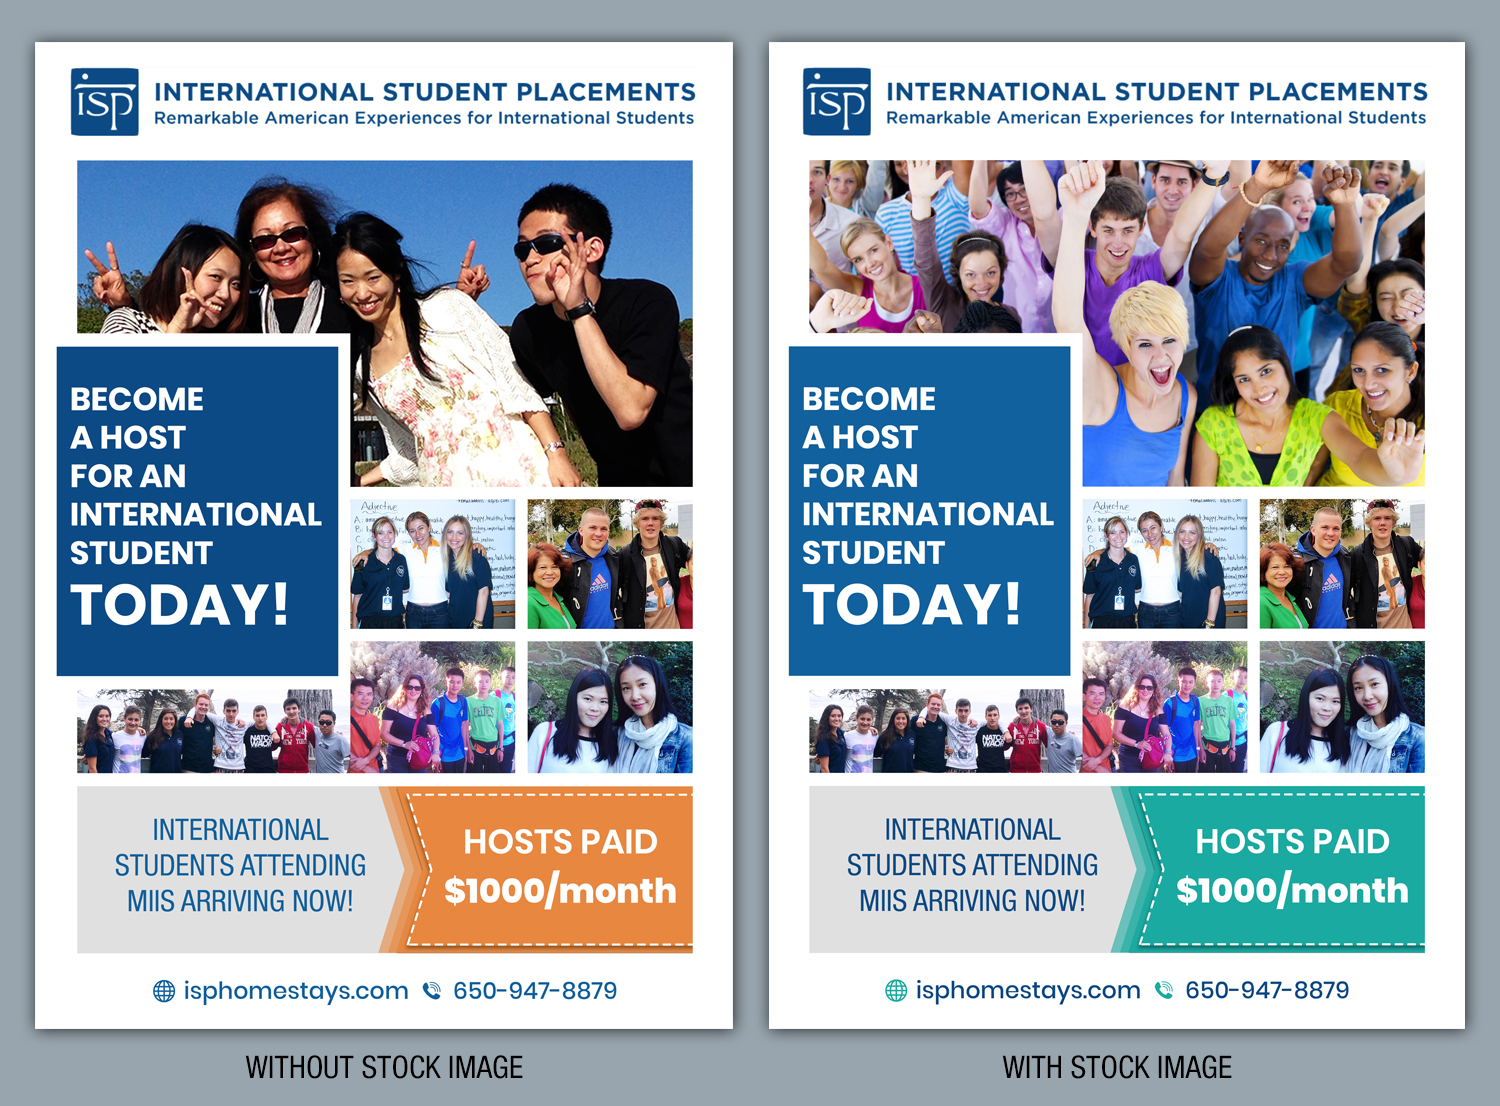
Task: Click the blue globe icon beside isphomestays.com
Action: pos(164,991)
